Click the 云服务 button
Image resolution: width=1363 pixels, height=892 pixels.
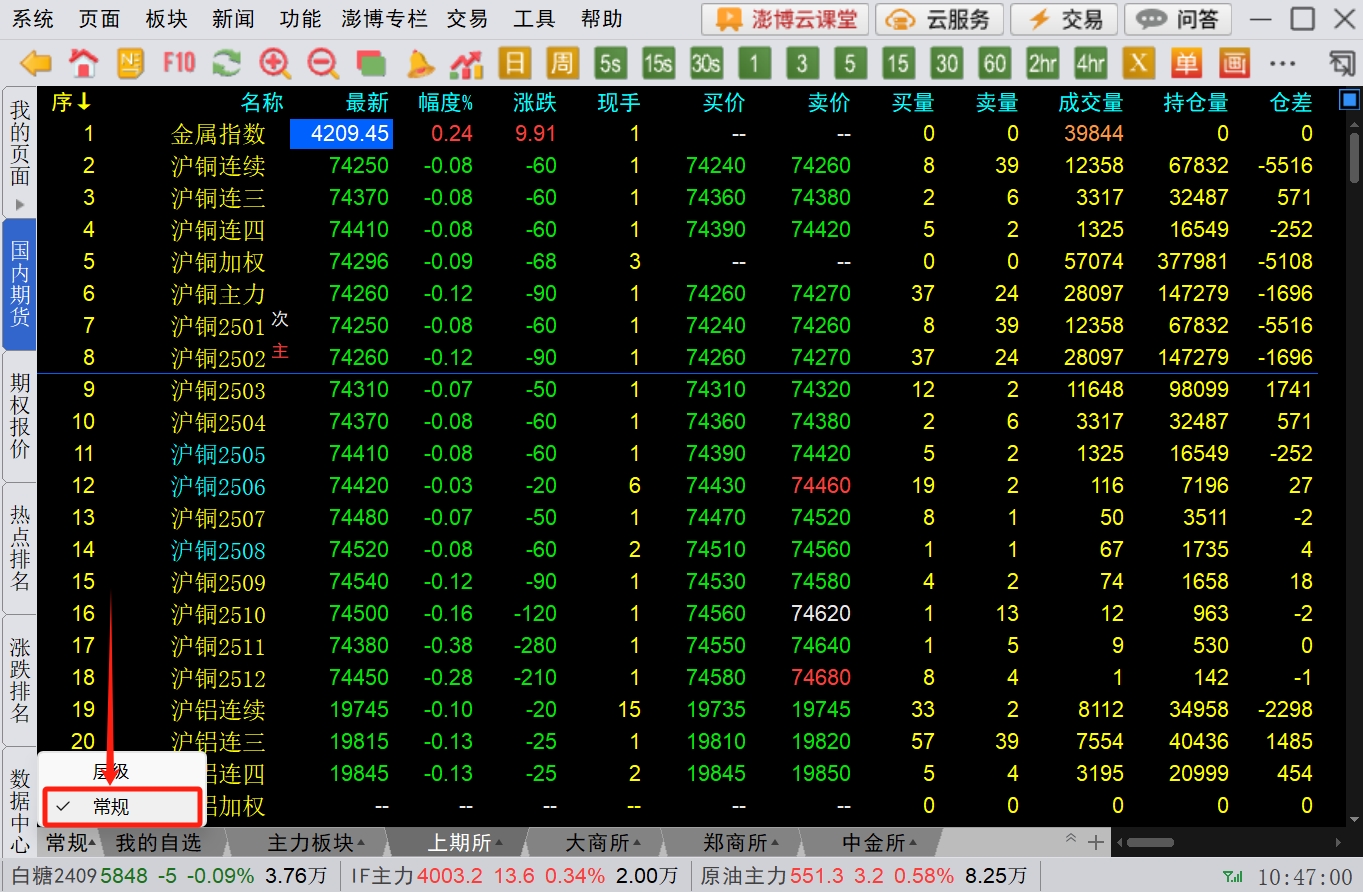click(x=939, y=19)
